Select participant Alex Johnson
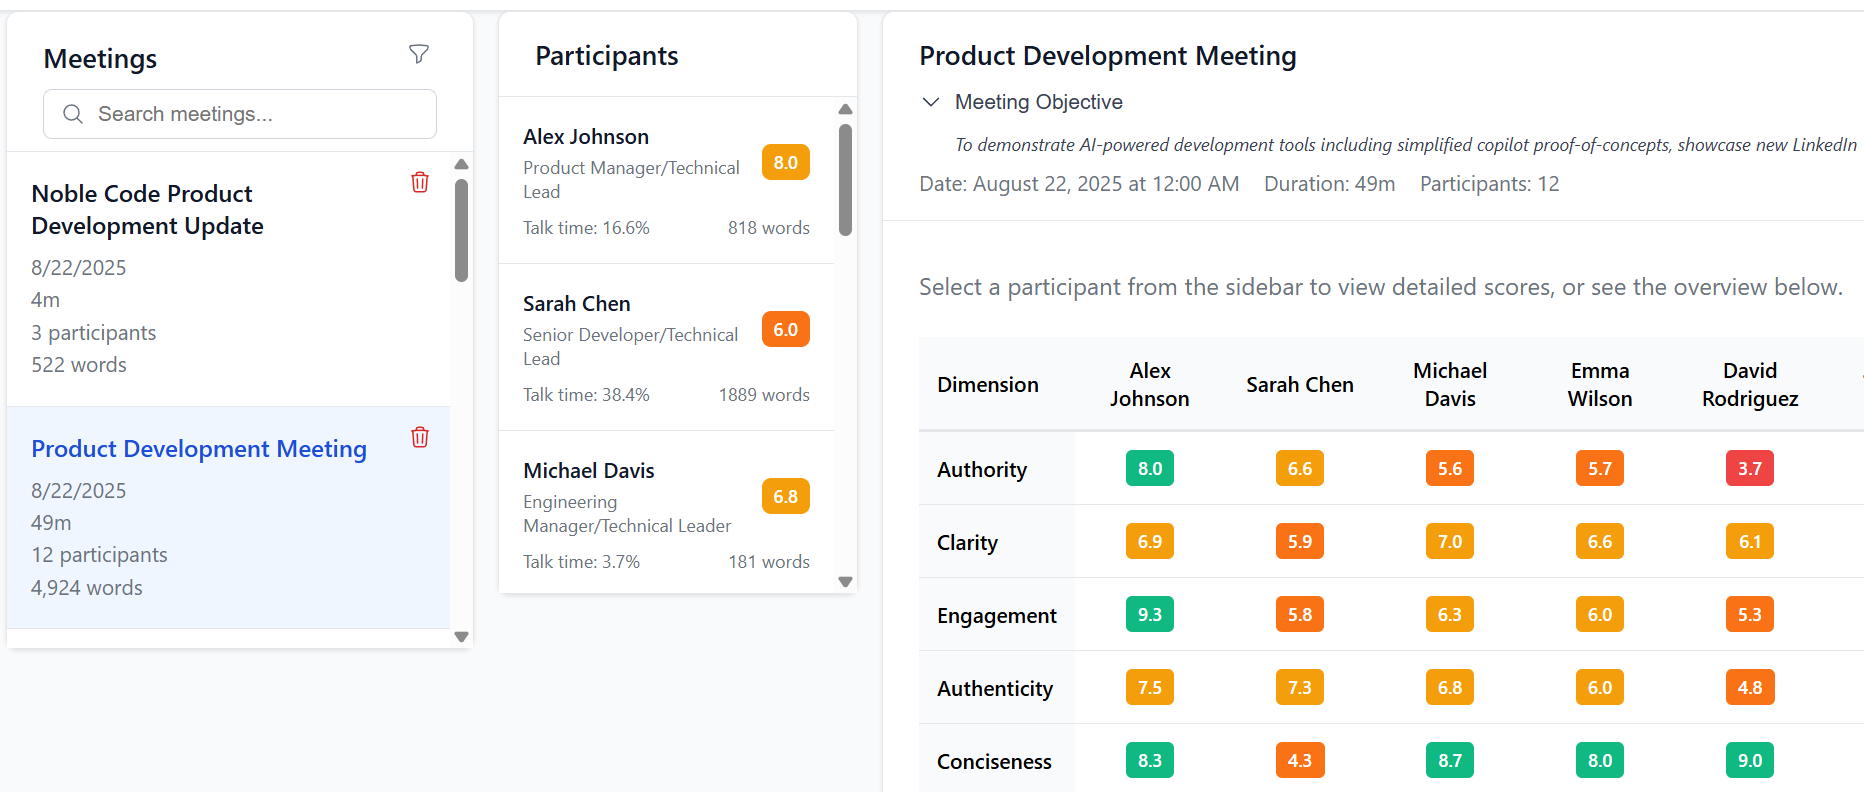The image size is (1864, 792). 586,137
